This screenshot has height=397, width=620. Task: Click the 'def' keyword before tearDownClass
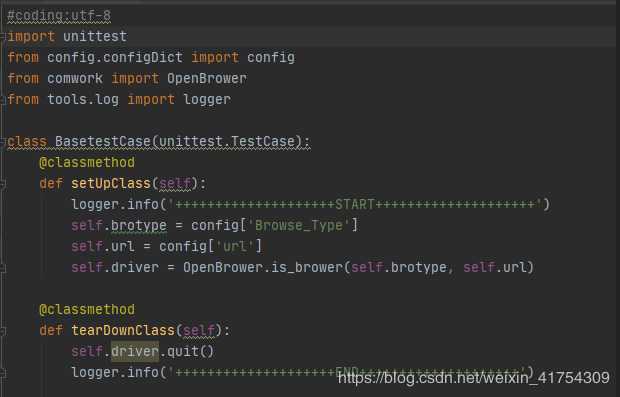pos(51,331)
